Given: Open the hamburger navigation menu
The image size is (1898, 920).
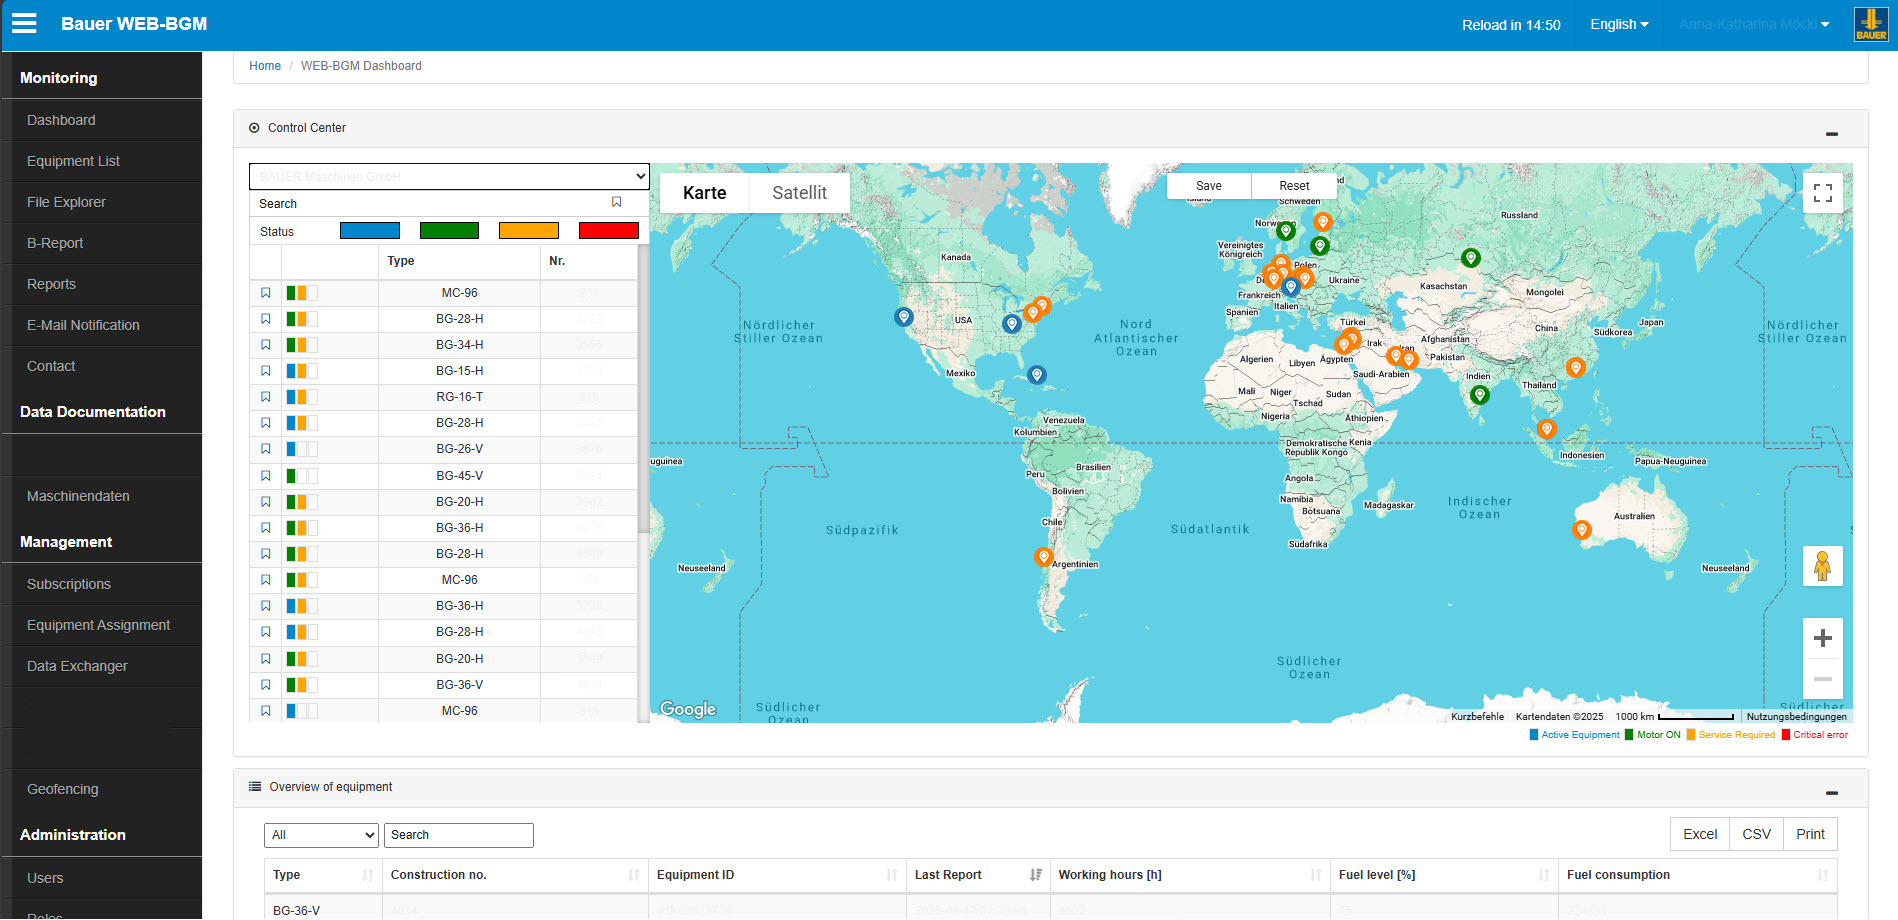Looking at the screenshot, I should 24,23.
